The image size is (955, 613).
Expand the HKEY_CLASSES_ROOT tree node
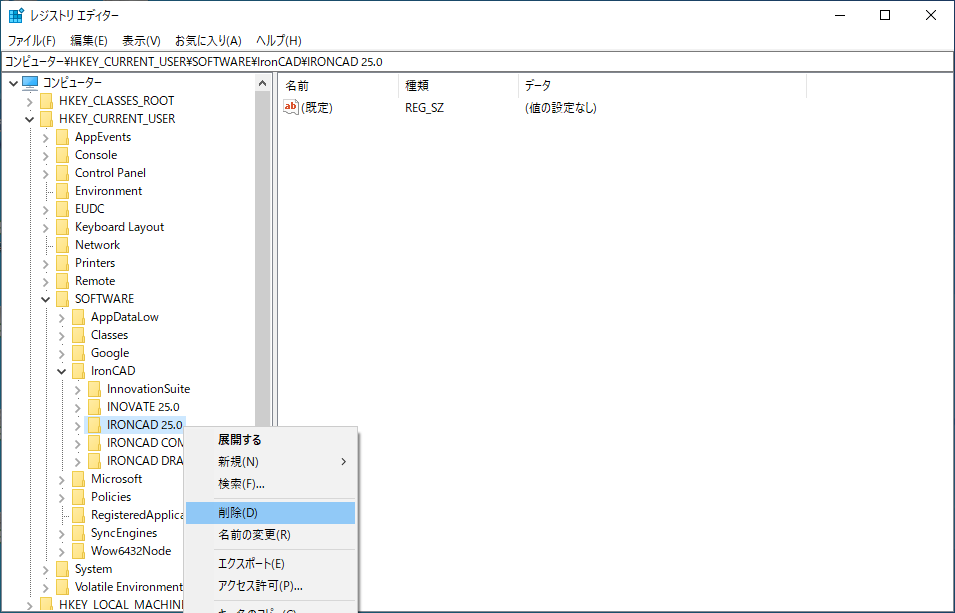click(x=30, y=100)
